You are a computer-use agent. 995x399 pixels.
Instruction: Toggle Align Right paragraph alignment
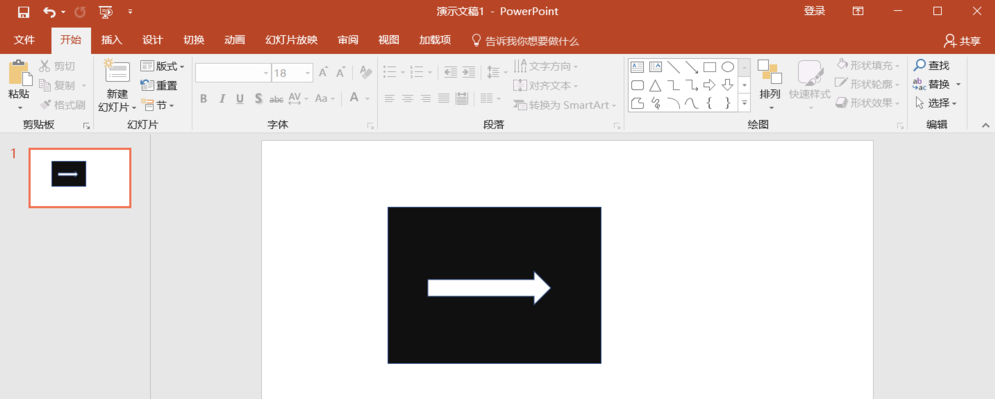[426, 98]
